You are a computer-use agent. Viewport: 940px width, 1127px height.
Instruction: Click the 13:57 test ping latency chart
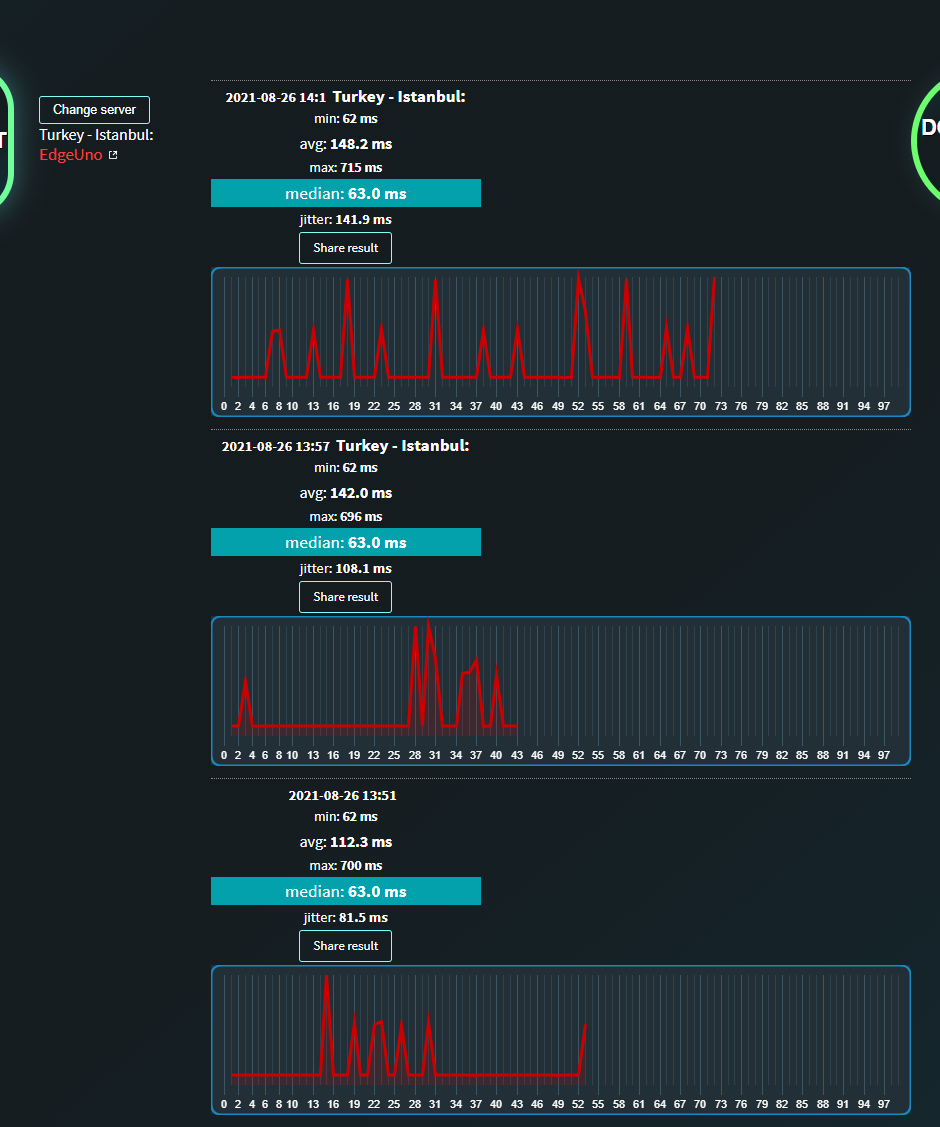pos(561,691)
